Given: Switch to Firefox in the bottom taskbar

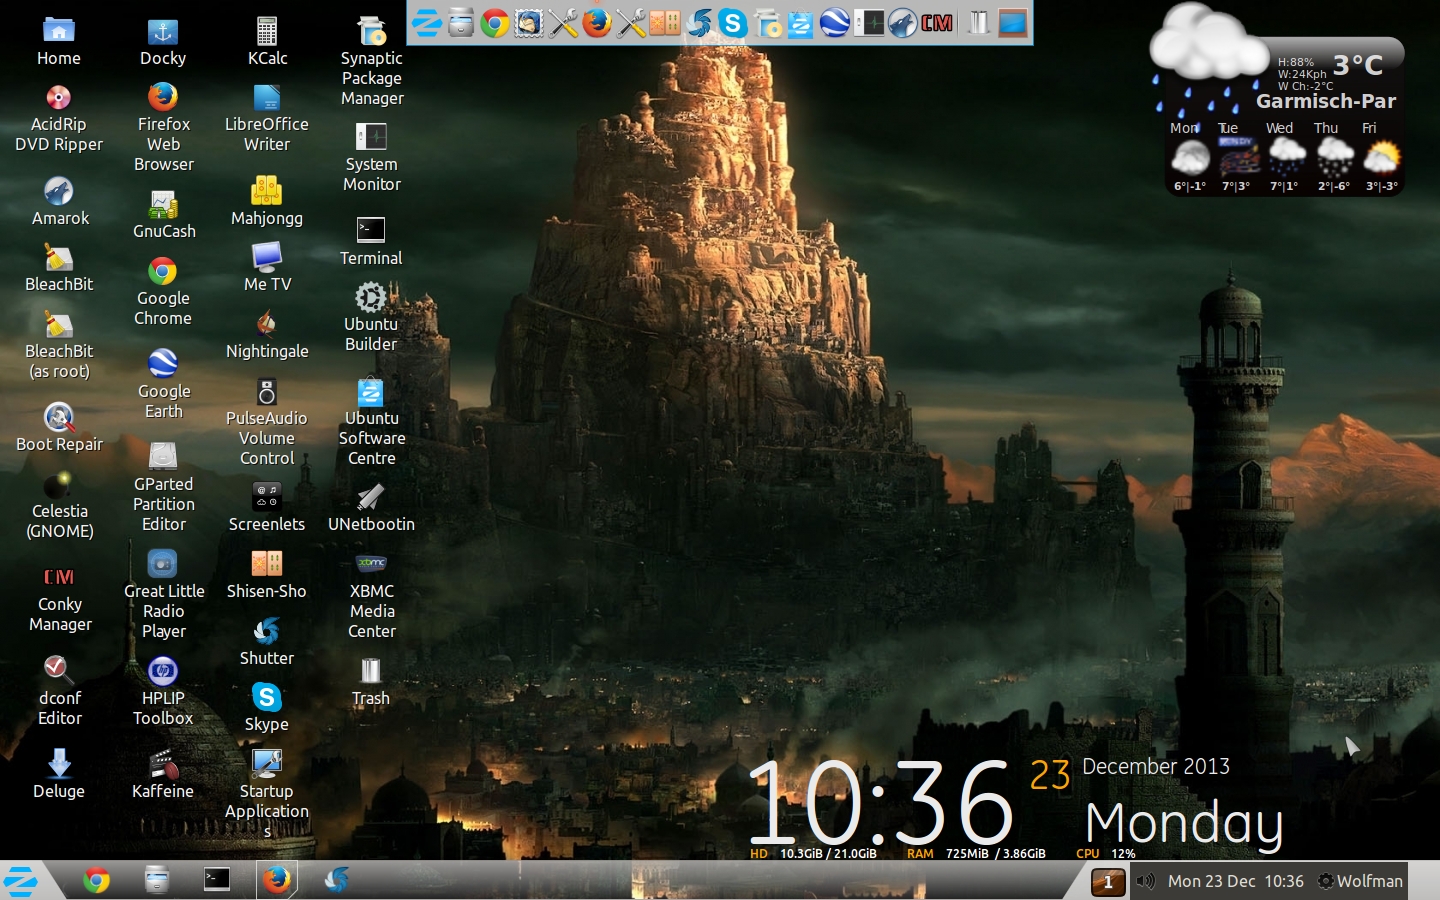Looking at the screenshot, I should click(277, 880).
